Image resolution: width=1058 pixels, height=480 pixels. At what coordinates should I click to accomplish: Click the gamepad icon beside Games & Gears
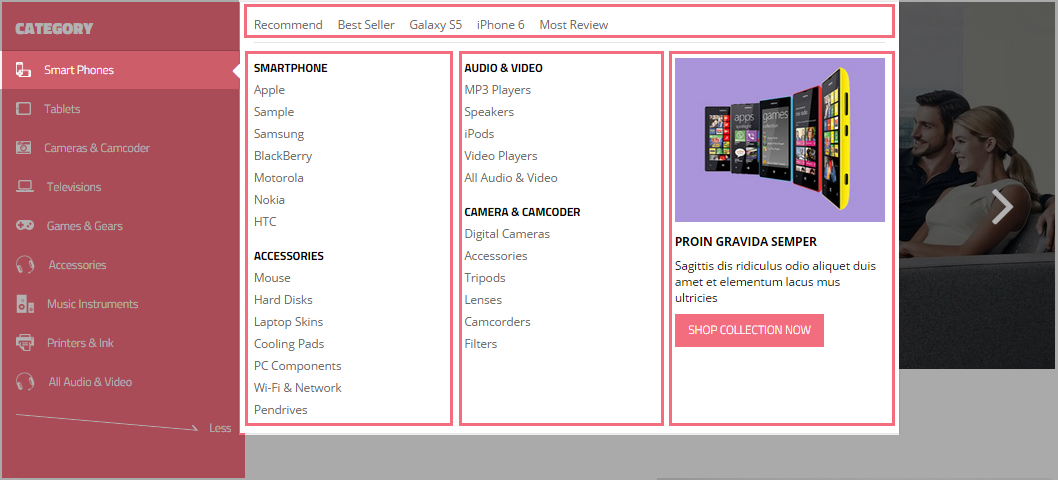(x=25, y=225)
